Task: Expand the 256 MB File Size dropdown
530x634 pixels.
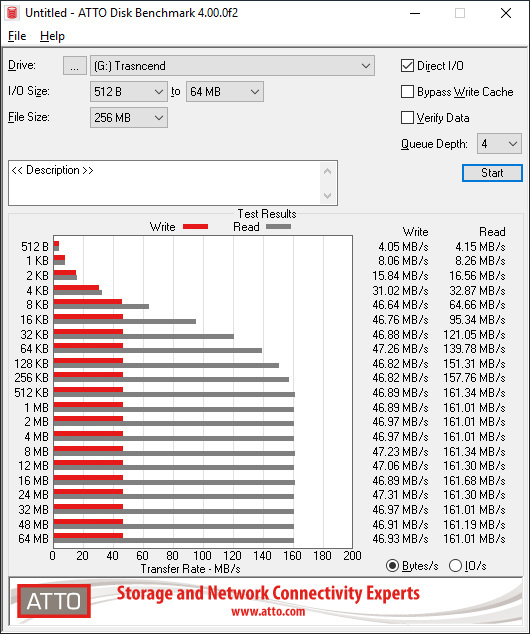Action: (129, 118)
